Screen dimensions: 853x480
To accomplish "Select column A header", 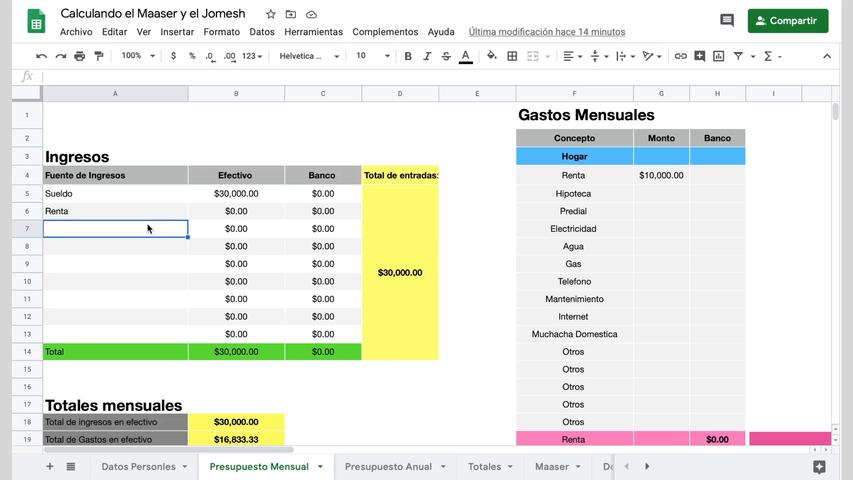I will coord(115,94).
